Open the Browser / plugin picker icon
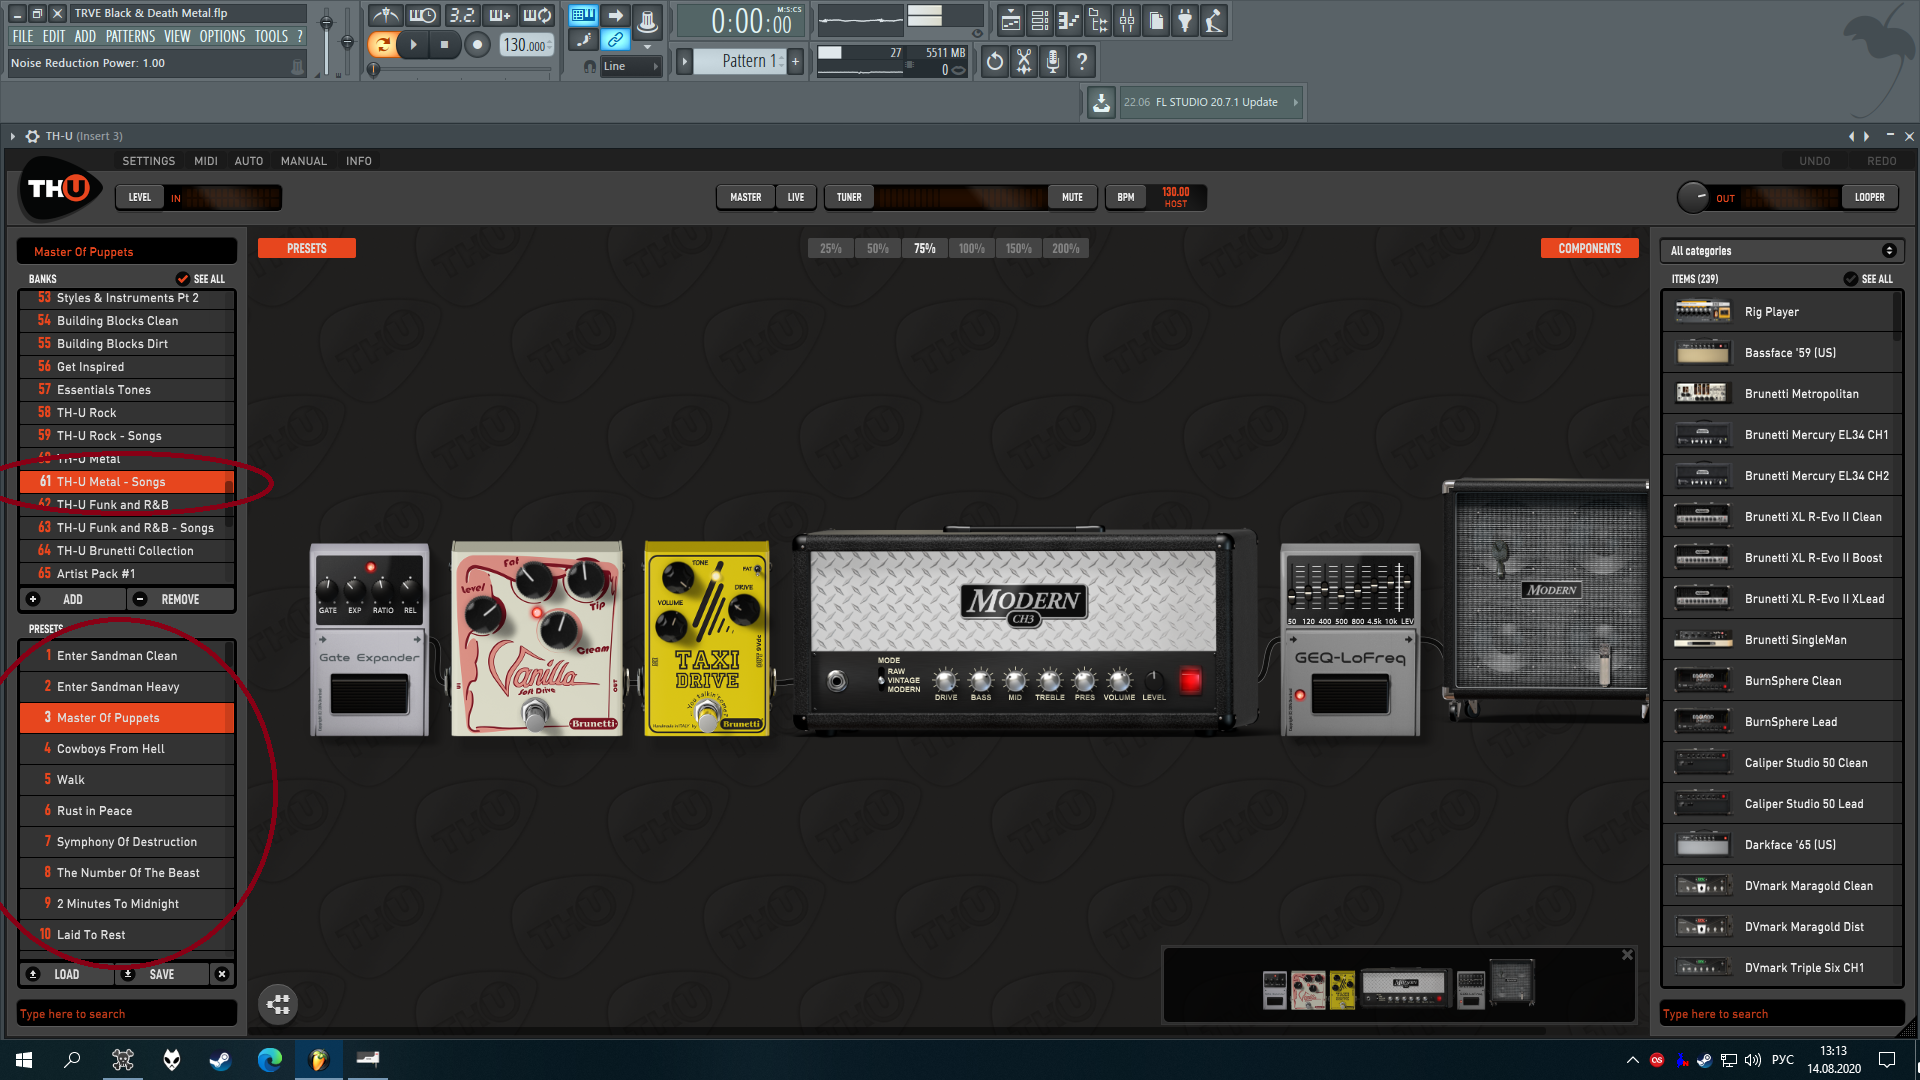Viewport: 1920px width, 1080px height. pyautogui.click(x=1098, y=21)
